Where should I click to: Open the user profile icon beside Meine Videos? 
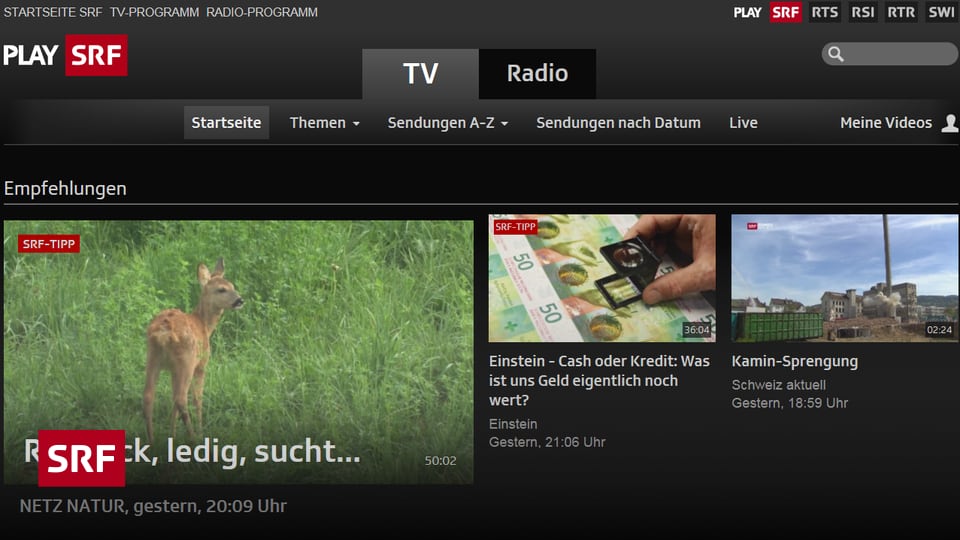point(950,123)
